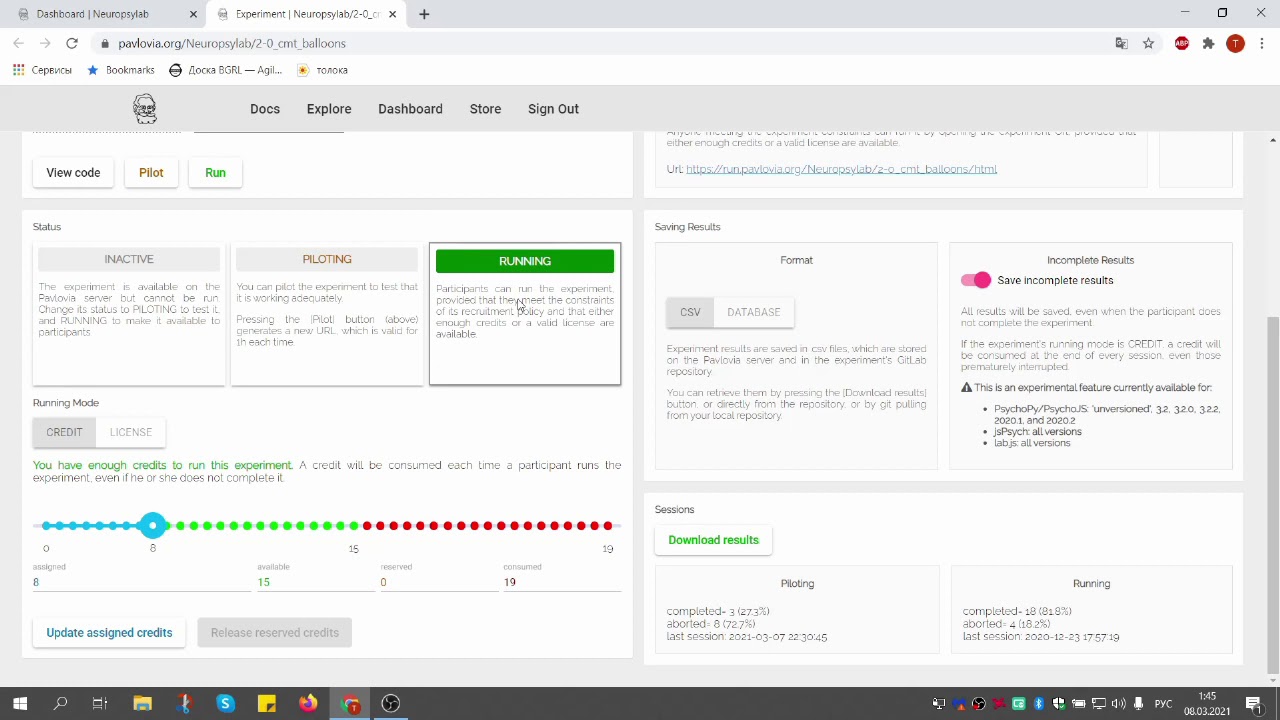Open a new browser tab with plus icon
The image size is (1280, 720).
click(x=424, y=14)
